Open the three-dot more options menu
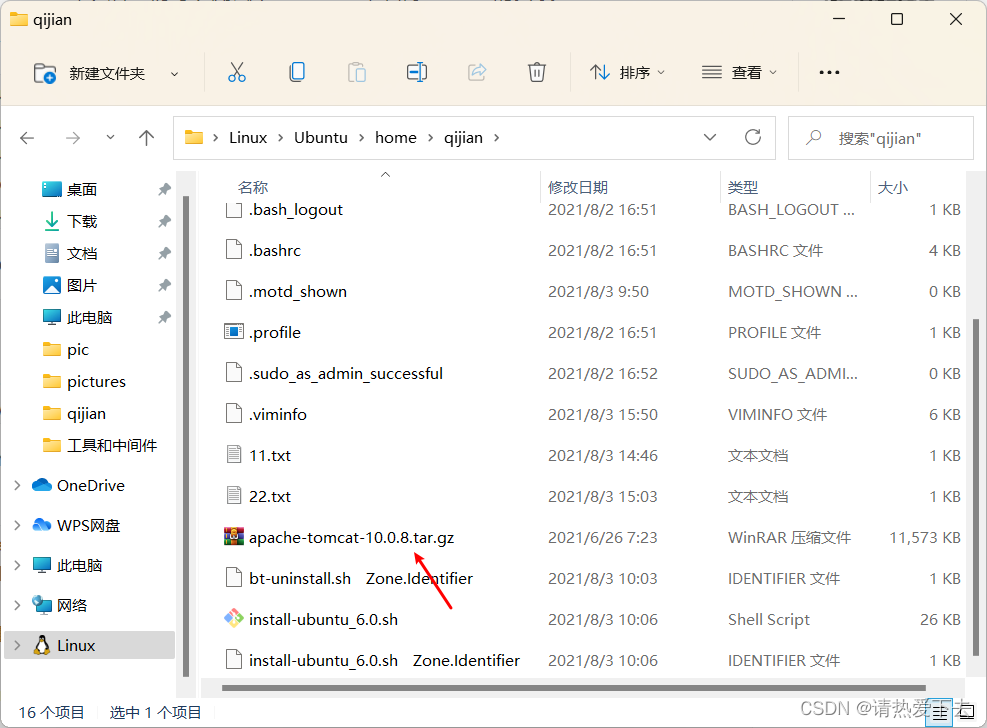Screen dimensions: 987x728 click(x=829, y=72)
